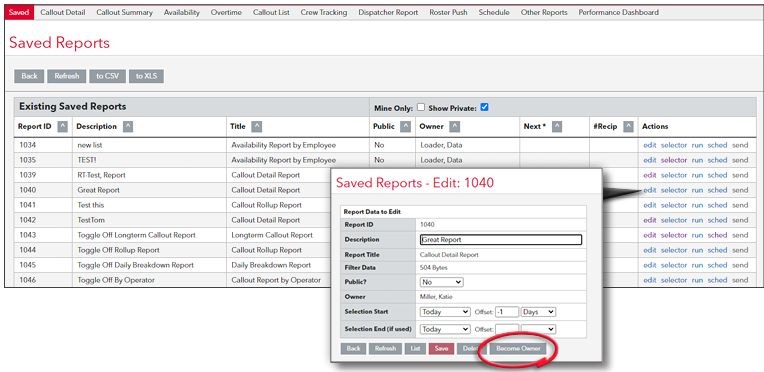Viewport: 764px width, 372px height.
Task: Select the 'Callout Report by Operator' title cell
Action: pos(276,280)
